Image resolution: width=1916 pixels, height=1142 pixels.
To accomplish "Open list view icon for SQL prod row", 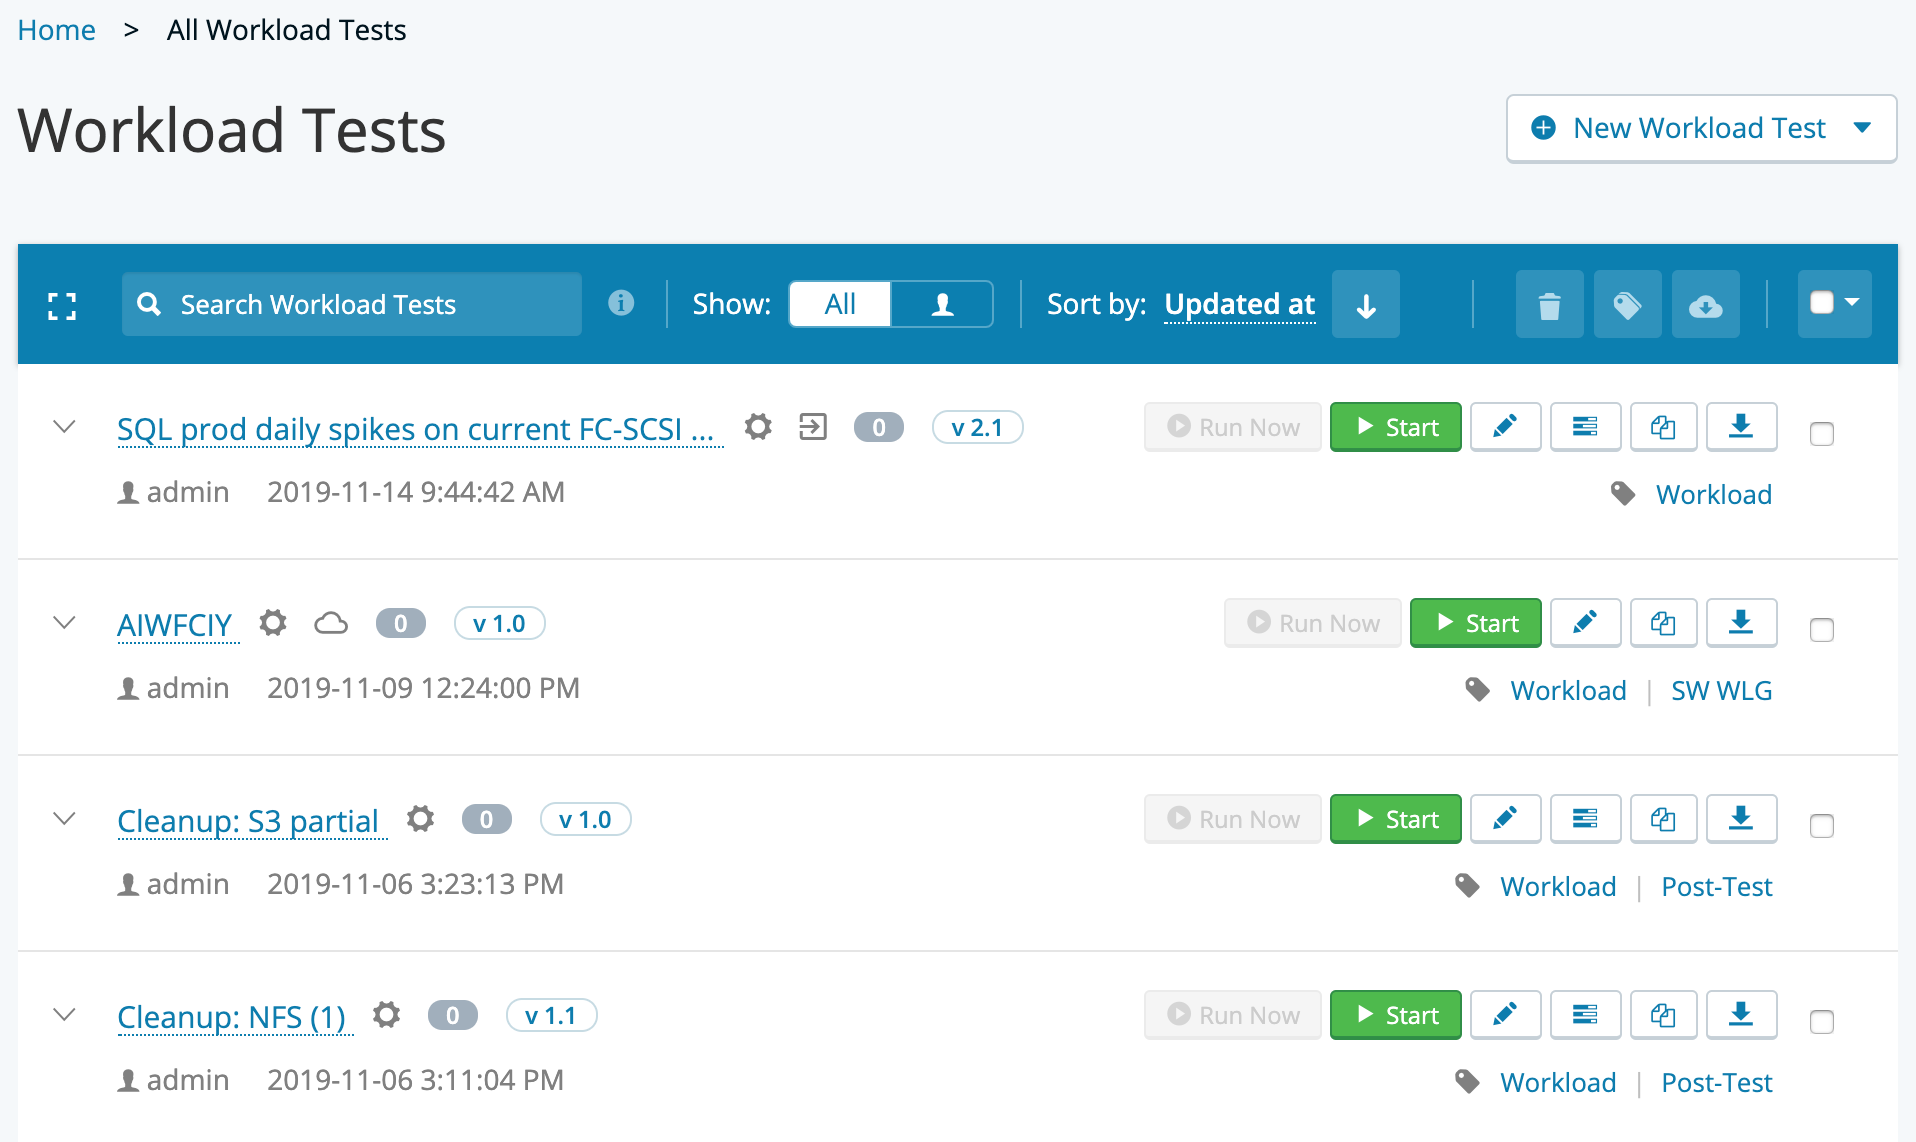I will tap(1585, 427).
